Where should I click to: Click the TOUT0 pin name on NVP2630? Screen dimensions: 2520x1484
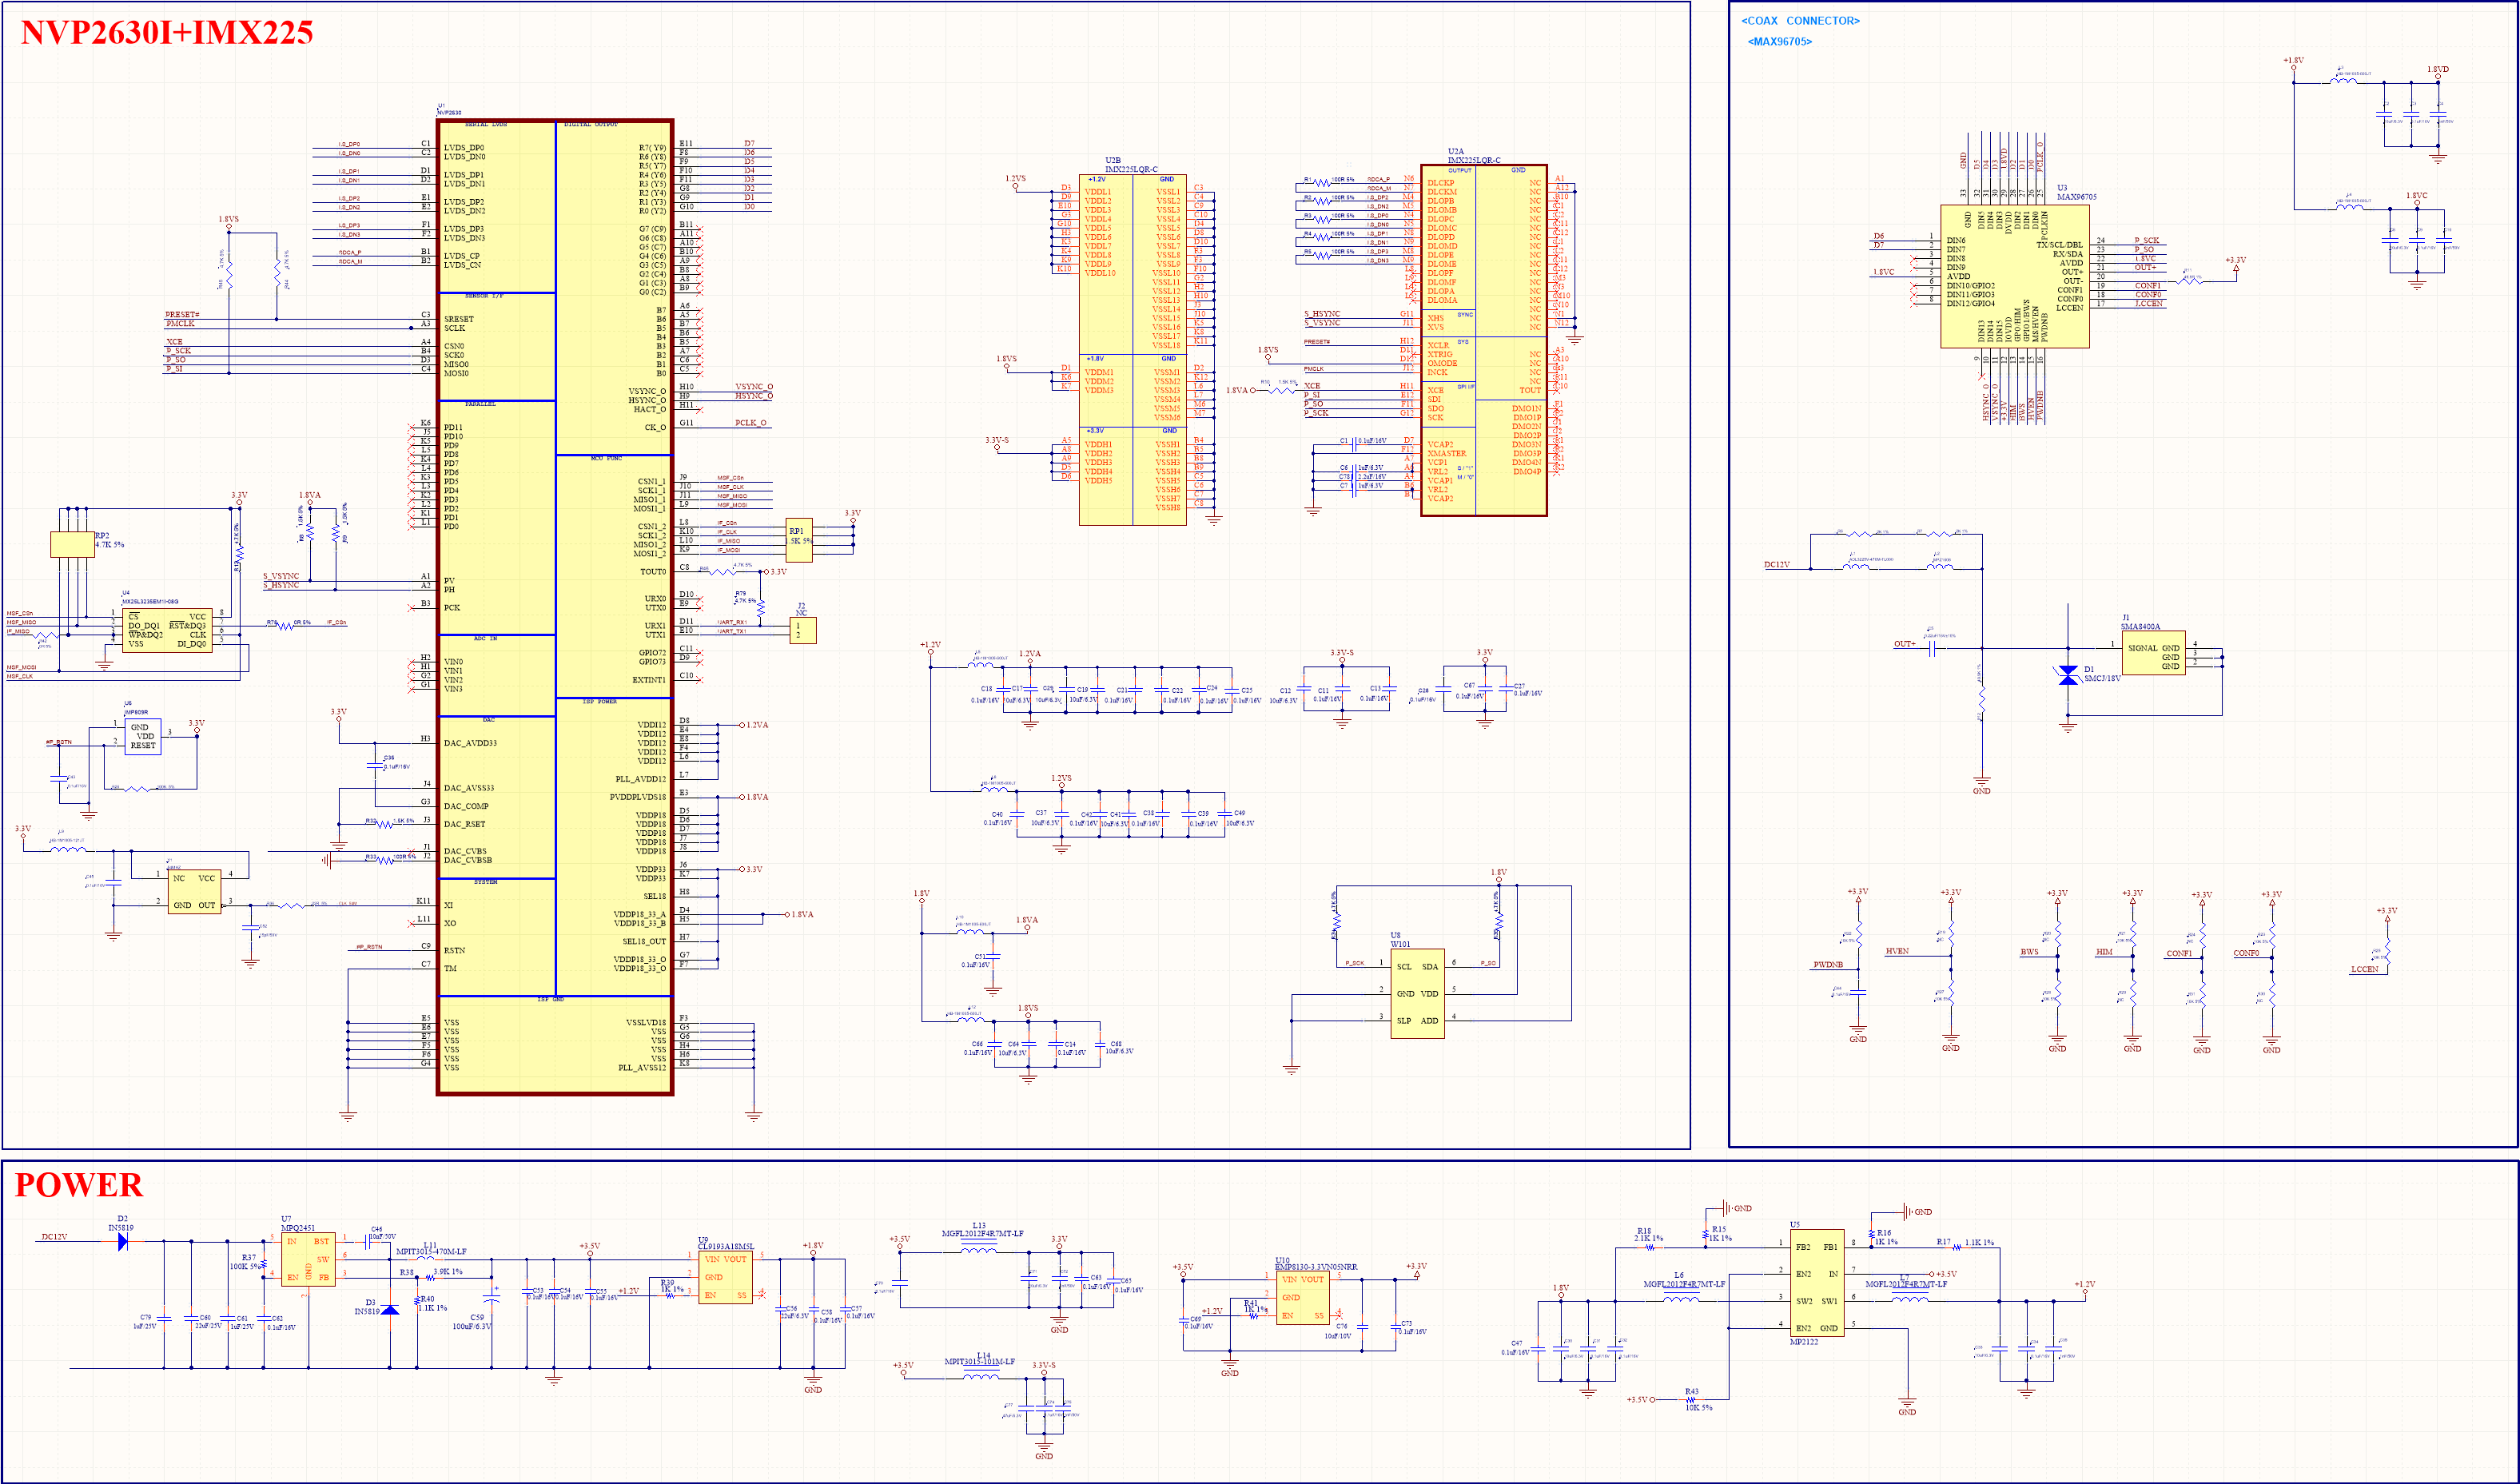[x=653, y=572]
